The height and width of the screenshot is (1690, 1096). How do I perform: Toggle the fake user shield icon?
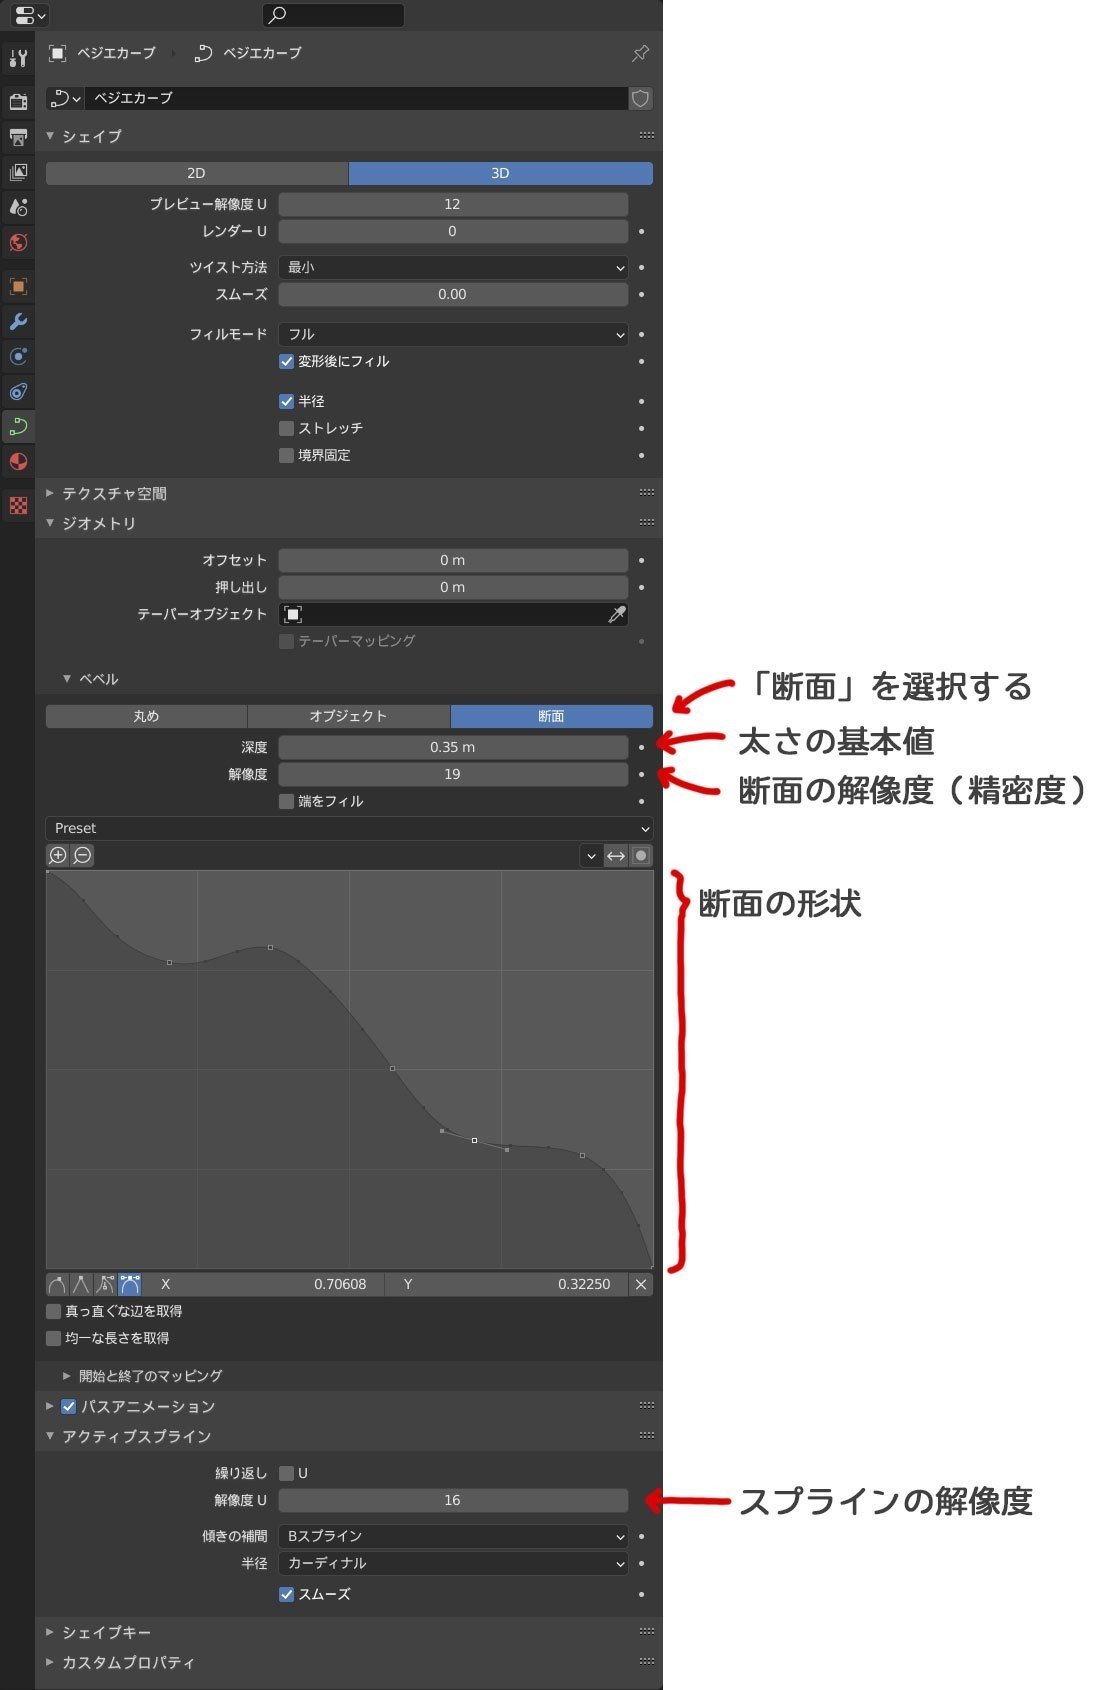click(x=641, y=98)
